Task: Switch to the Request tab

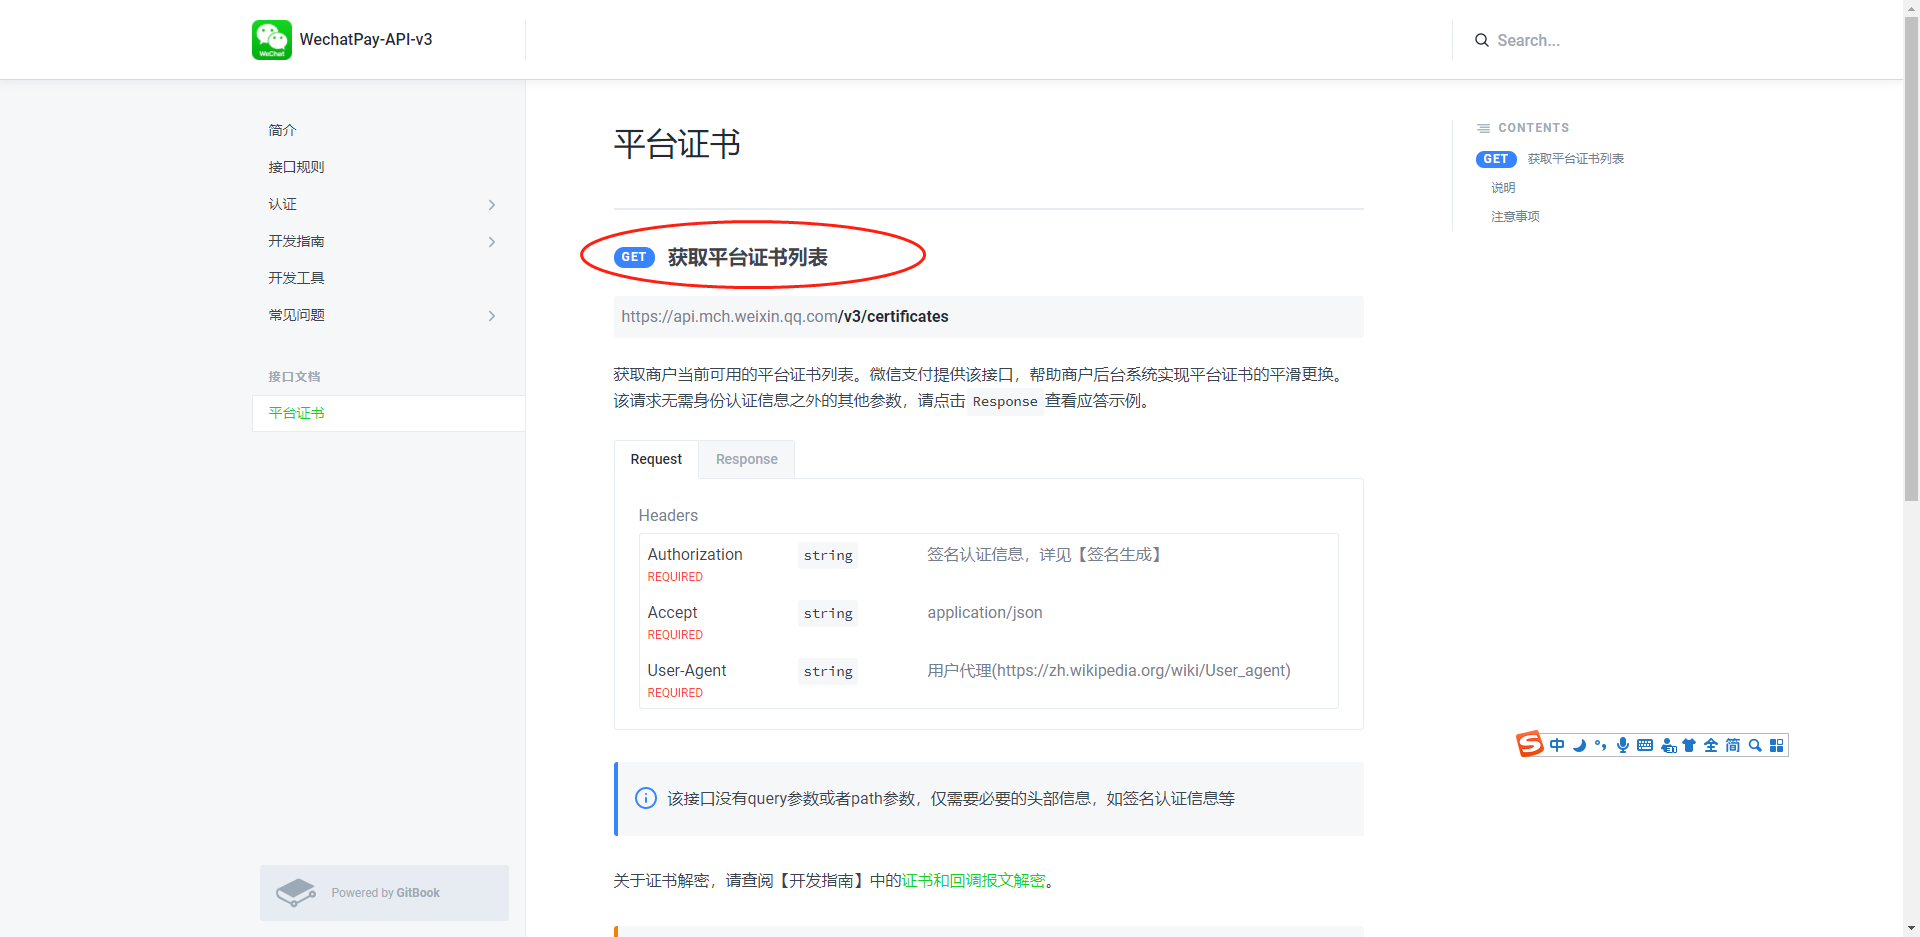Action: (656, 459)
